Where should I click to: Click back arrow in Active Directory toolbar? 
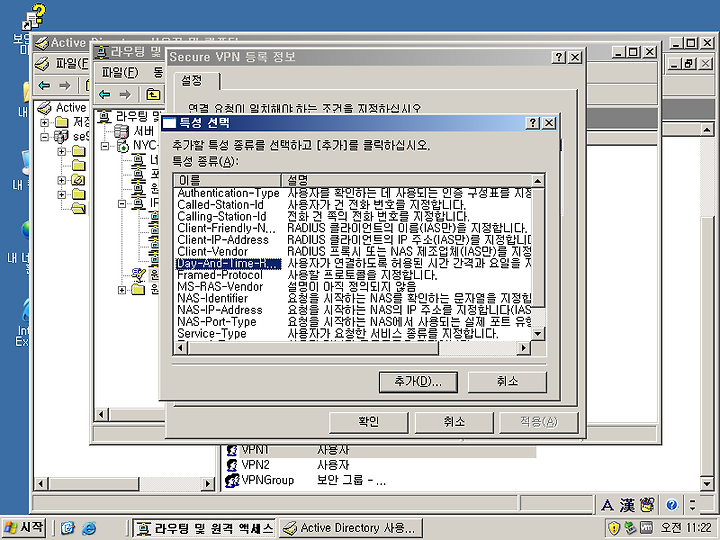click(45, 85)
